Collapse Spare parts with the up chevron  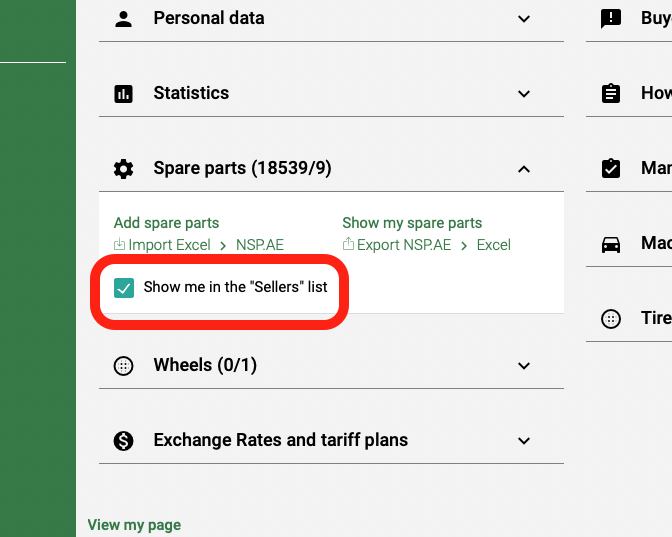coord(524,169)
